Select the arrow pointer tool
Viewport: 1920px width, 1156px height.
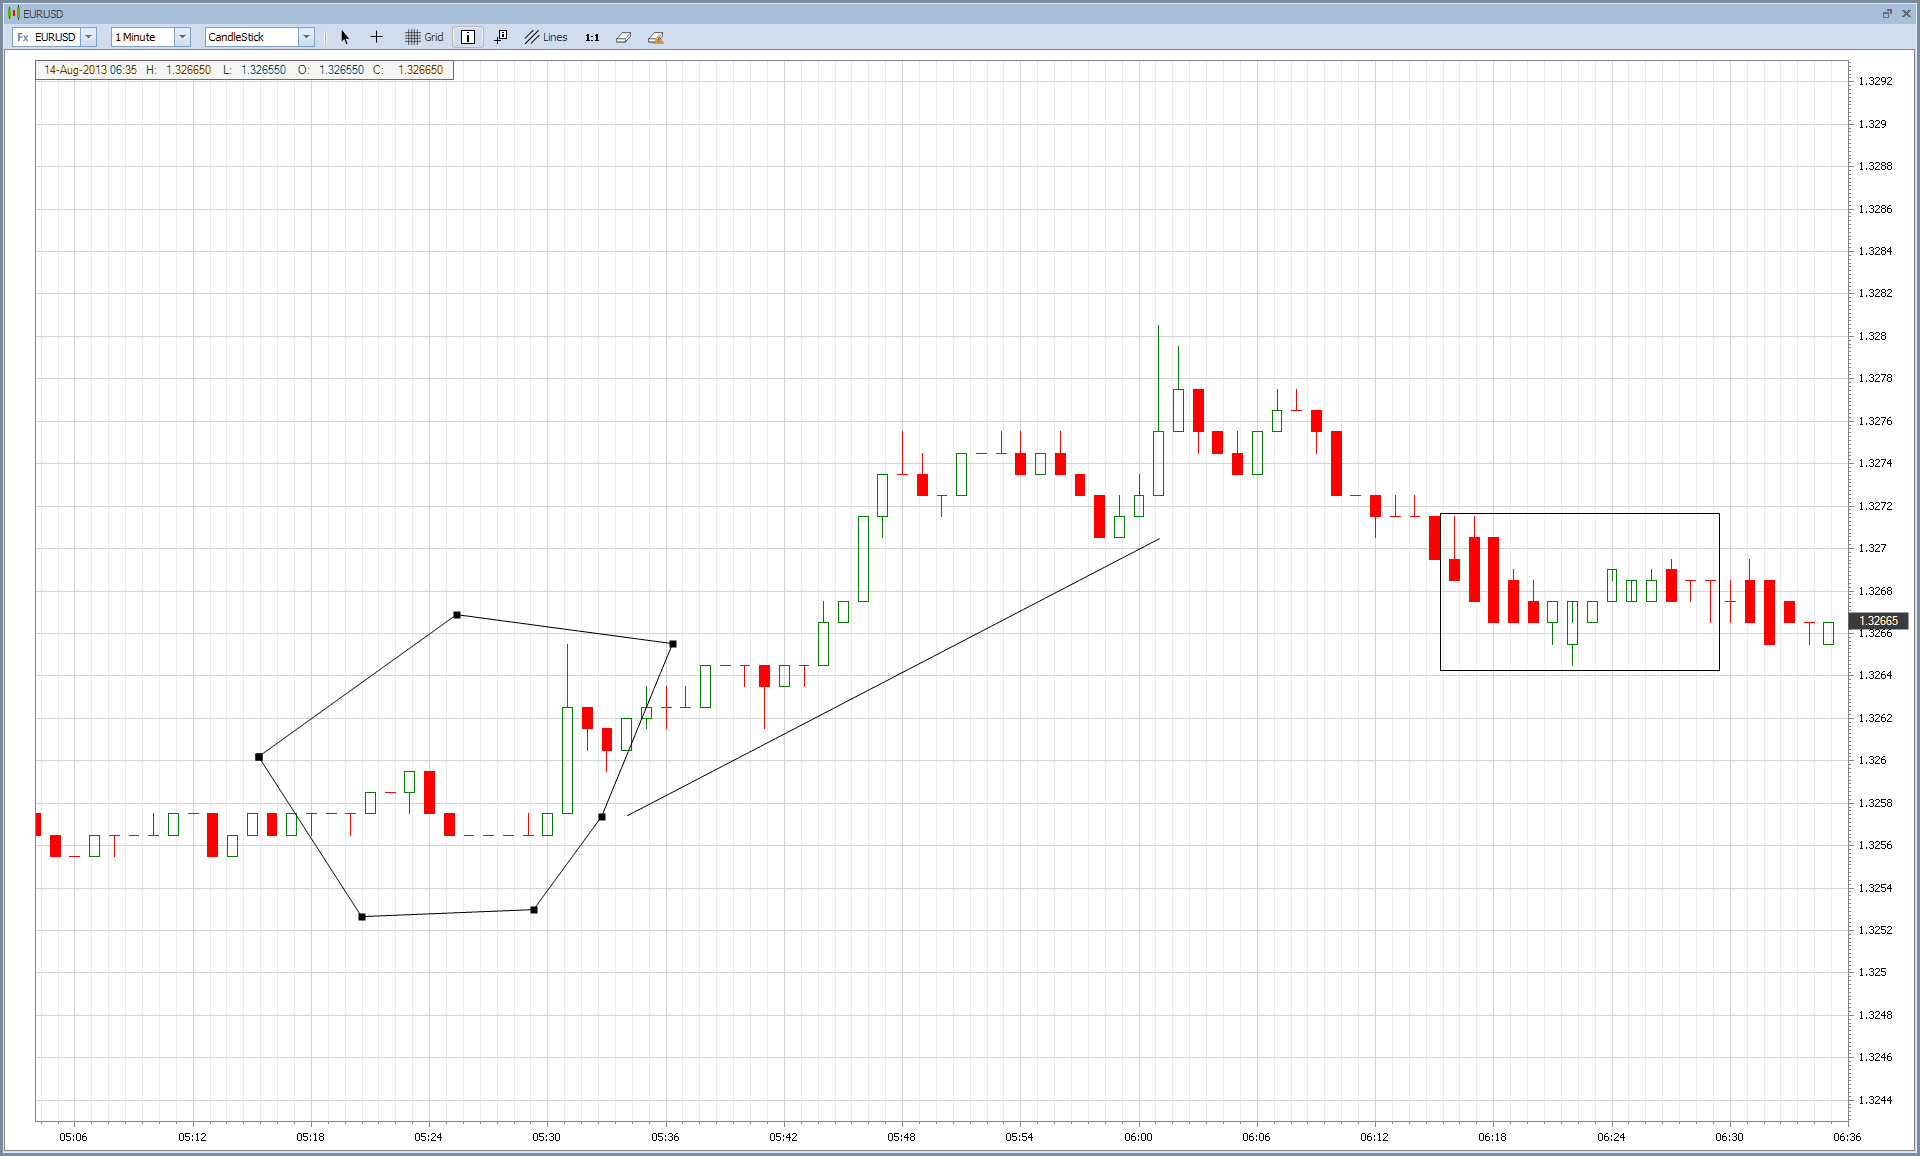tap(345, 37)
